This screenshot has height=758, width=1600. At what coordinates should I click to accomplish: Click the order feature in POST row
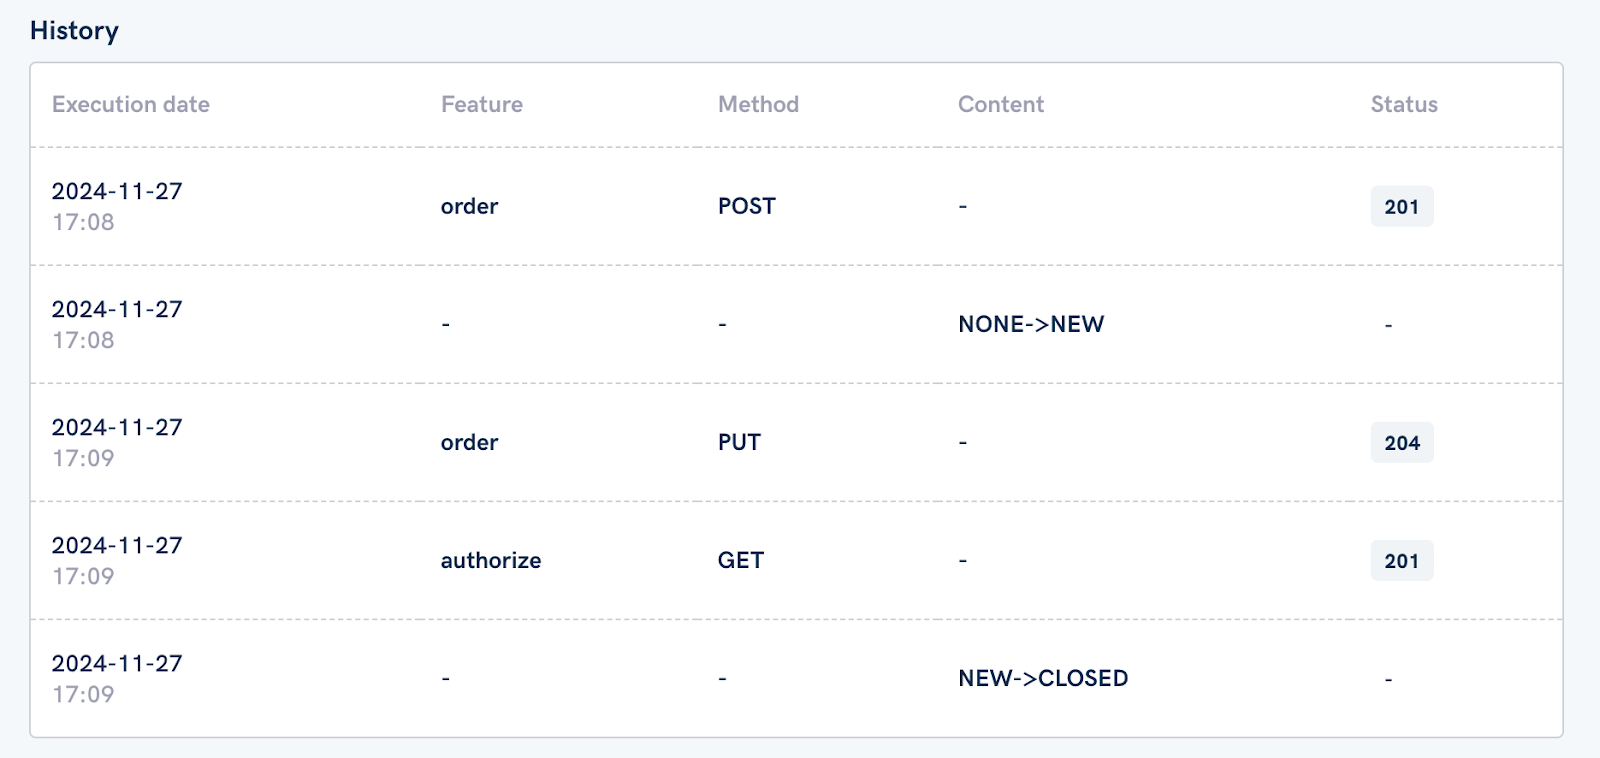469,206
